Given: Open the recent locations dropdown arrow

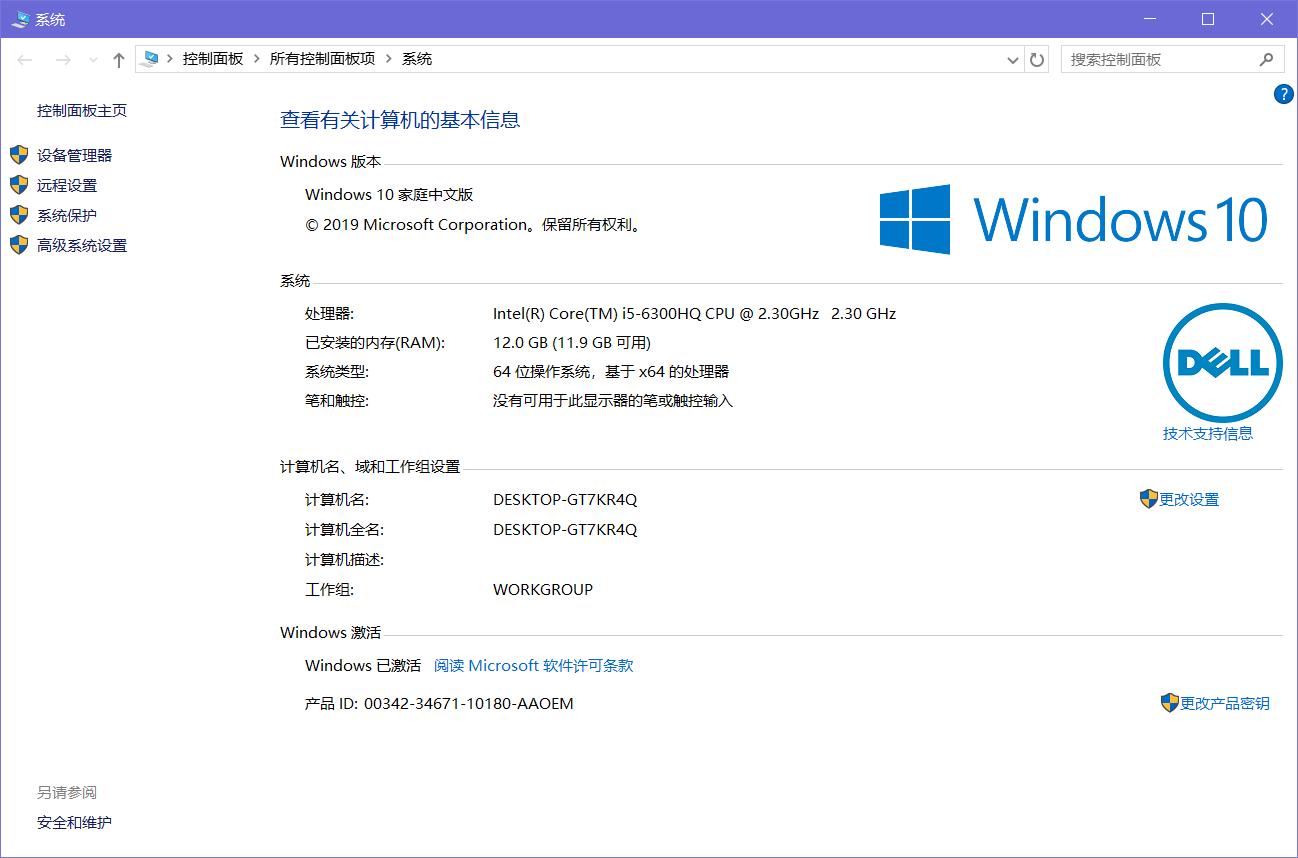Looking at the screenshot, I should [94, 60].
